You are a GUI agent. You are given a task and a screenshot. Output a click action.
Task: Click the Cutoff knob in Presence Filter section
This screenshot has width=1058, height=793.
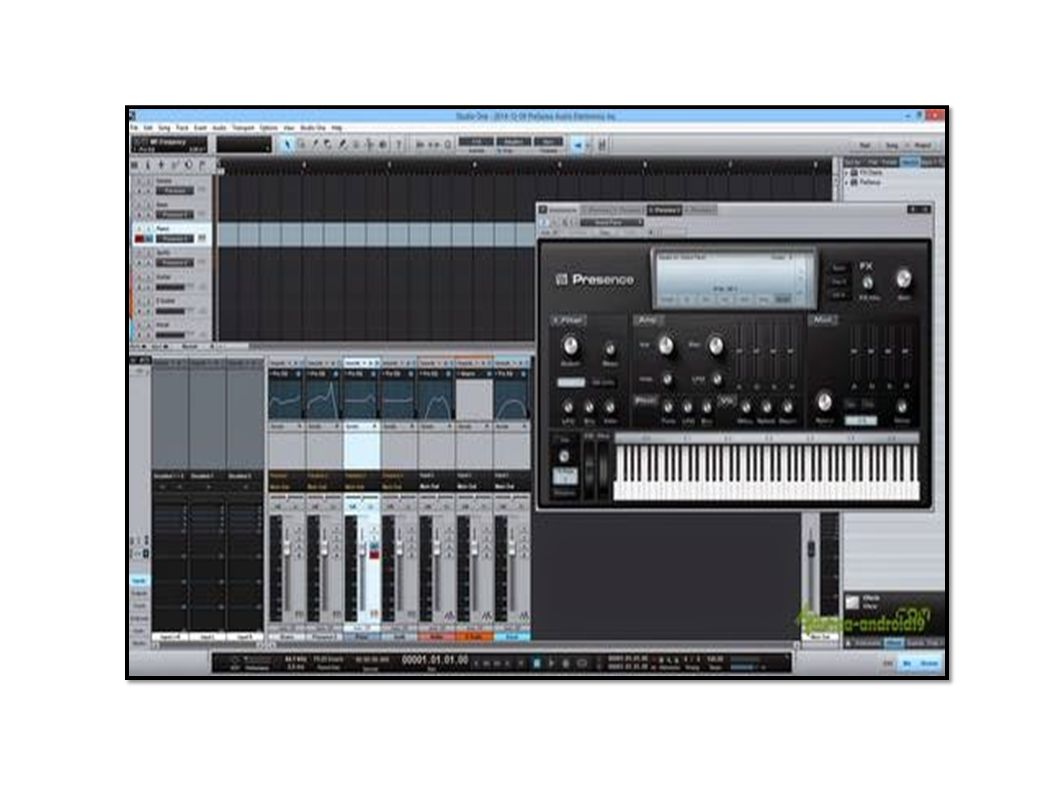coord(571,346)
